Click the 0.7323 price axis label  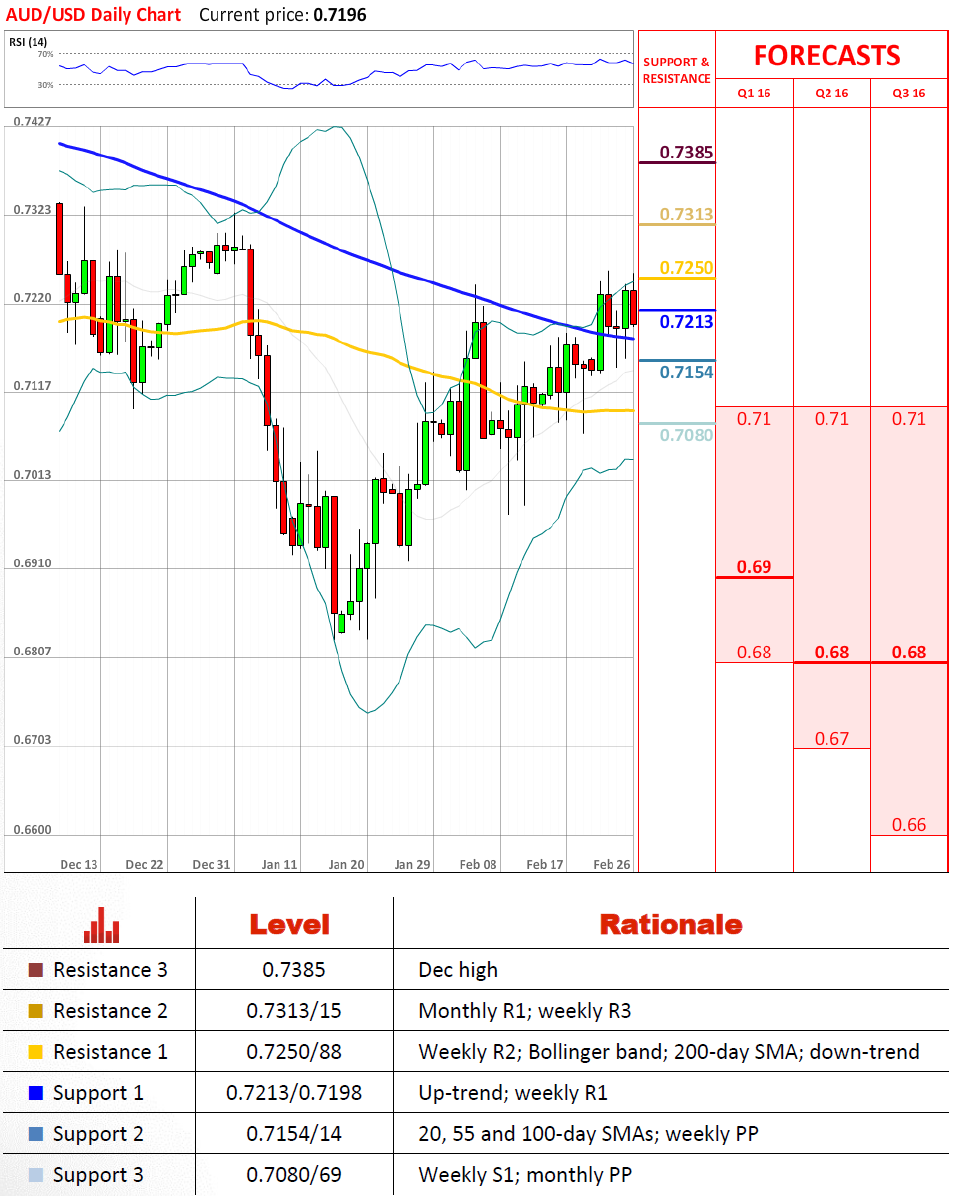point(33,209)
